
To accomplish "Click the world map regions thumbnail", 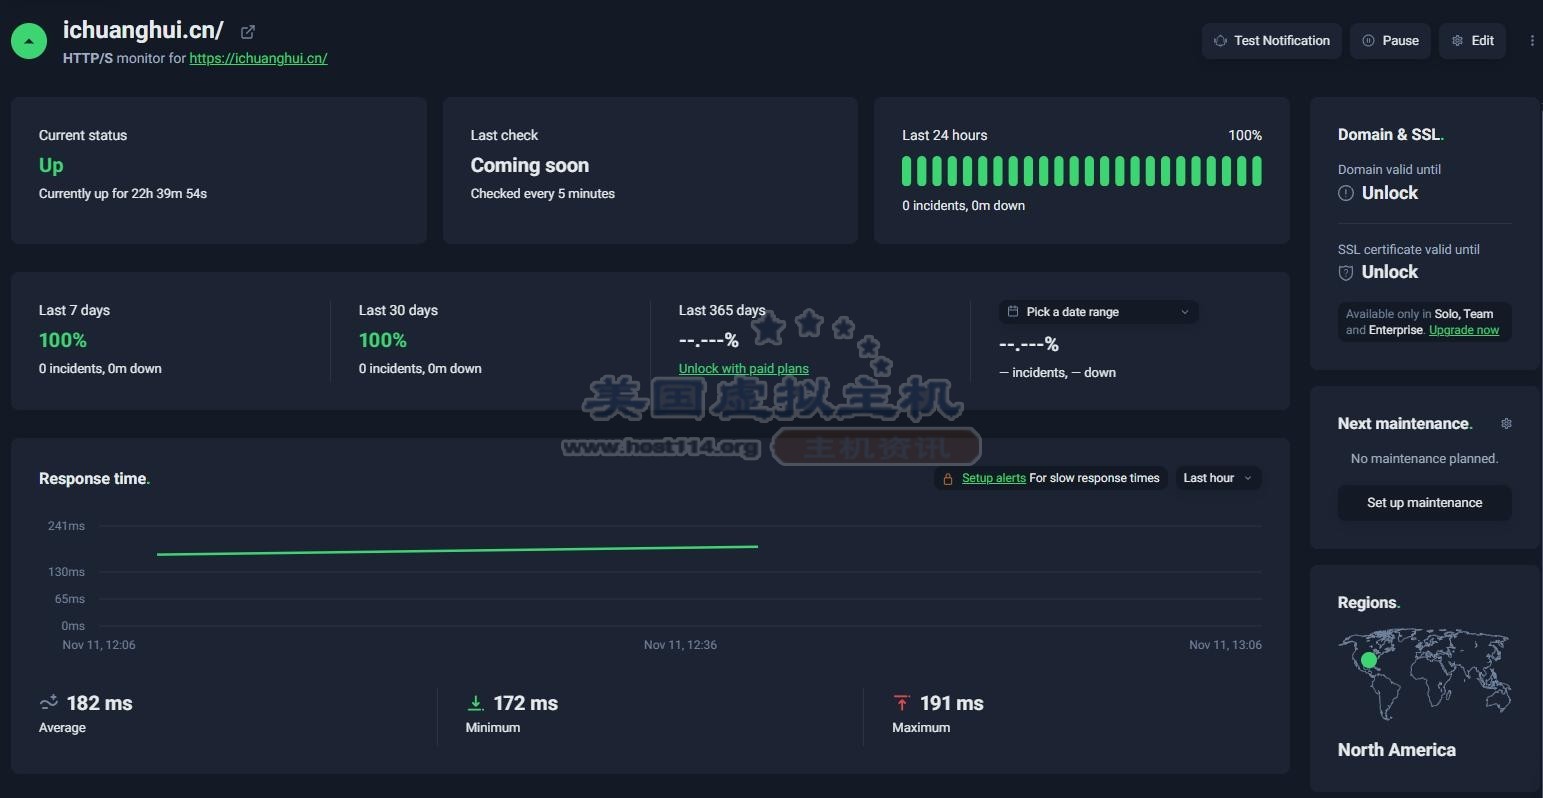I will tap(1424, 672).
